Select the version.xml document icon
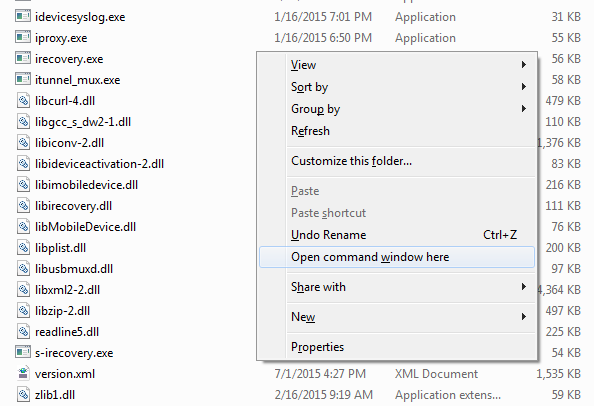The image size is (594, 406). click(x=23, y=373)
